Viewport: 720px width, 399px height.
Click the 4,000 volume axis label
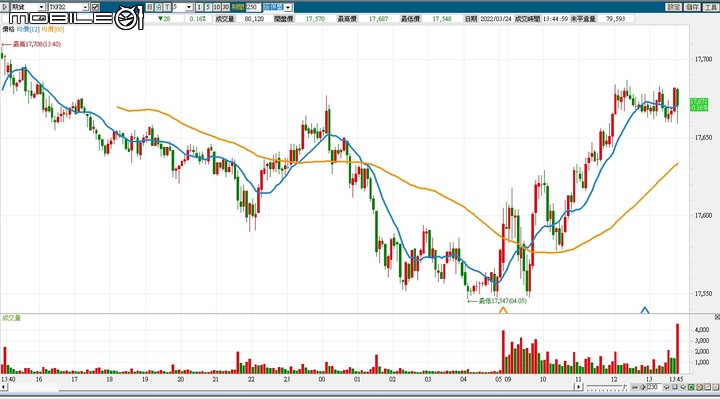(x=702, y=330)
